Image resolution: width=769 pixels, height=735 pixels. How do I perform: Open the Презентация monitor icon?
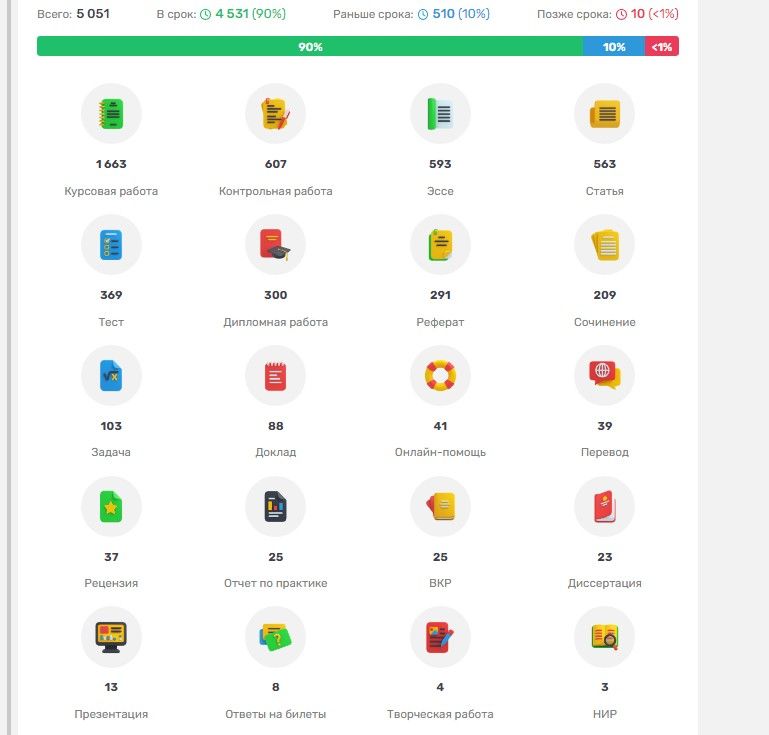coord(111,637)
